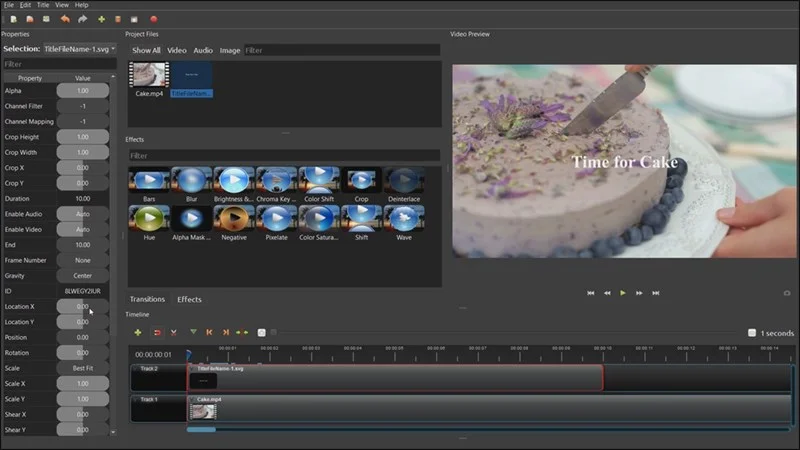The height and width of the screenshot is (450, 800).
Task: Jump to the previous marker icon
Action: (x=209, y=333)
